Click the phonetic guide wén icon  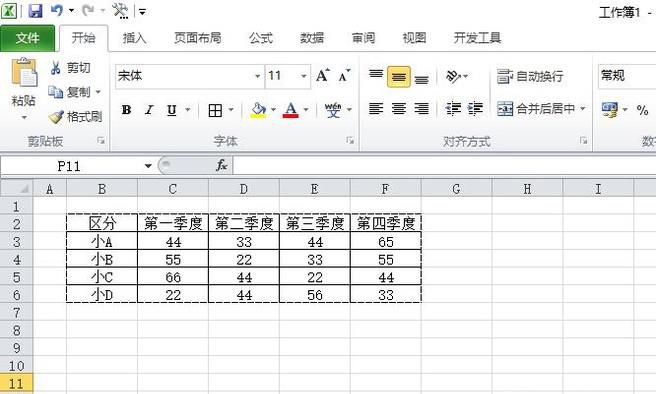pos(333,110)
